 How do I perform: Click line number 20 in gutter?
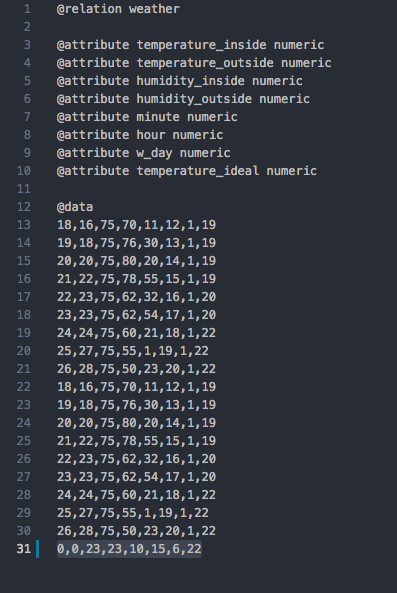pyautogui.click(x=23, y=351)
